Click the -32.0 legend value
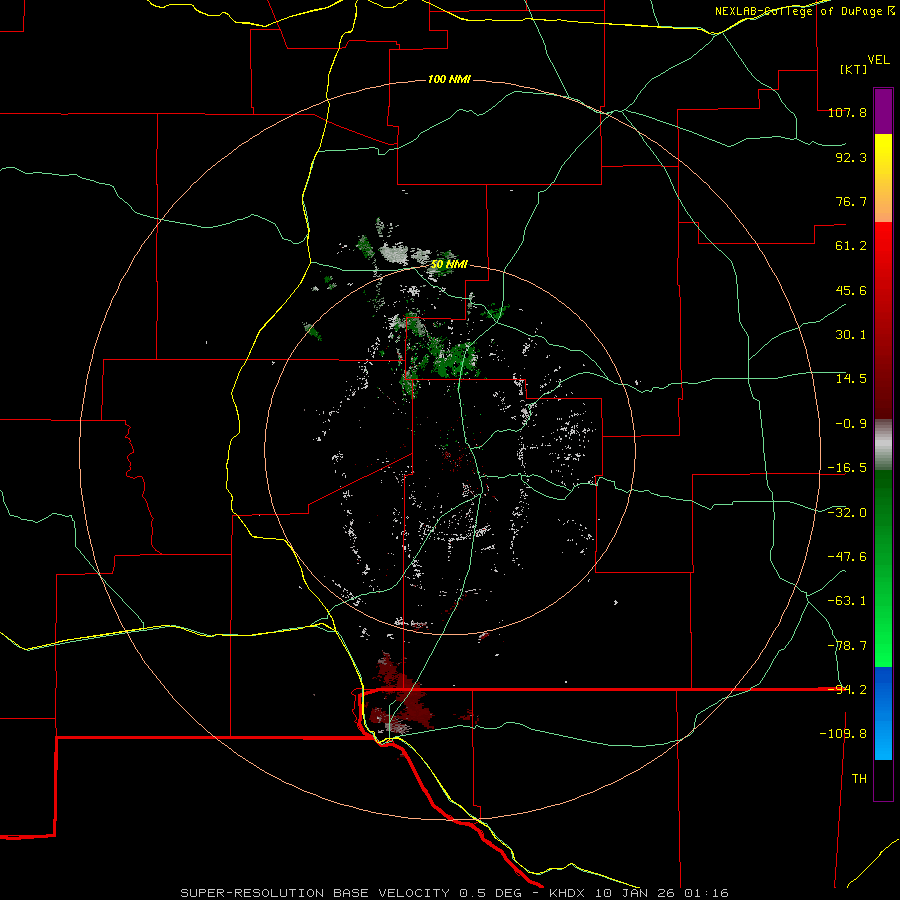 (847, 513)
